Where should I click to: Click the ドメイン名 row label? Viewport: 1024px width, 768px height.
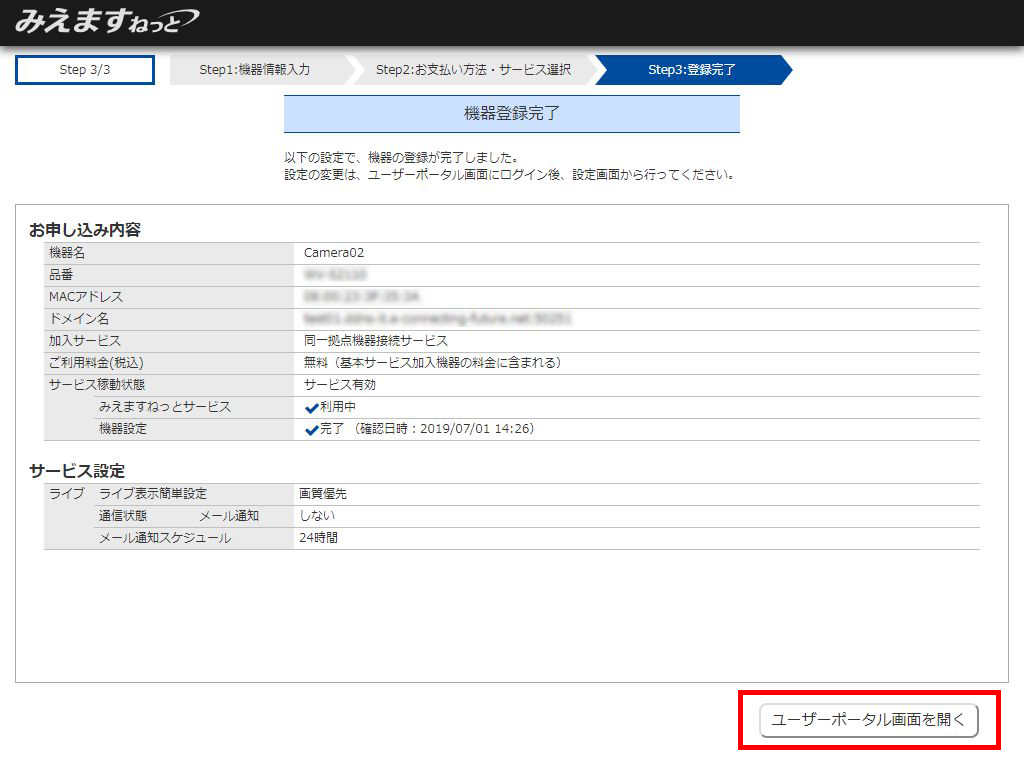pyautogui.click(x=79, y=319)
